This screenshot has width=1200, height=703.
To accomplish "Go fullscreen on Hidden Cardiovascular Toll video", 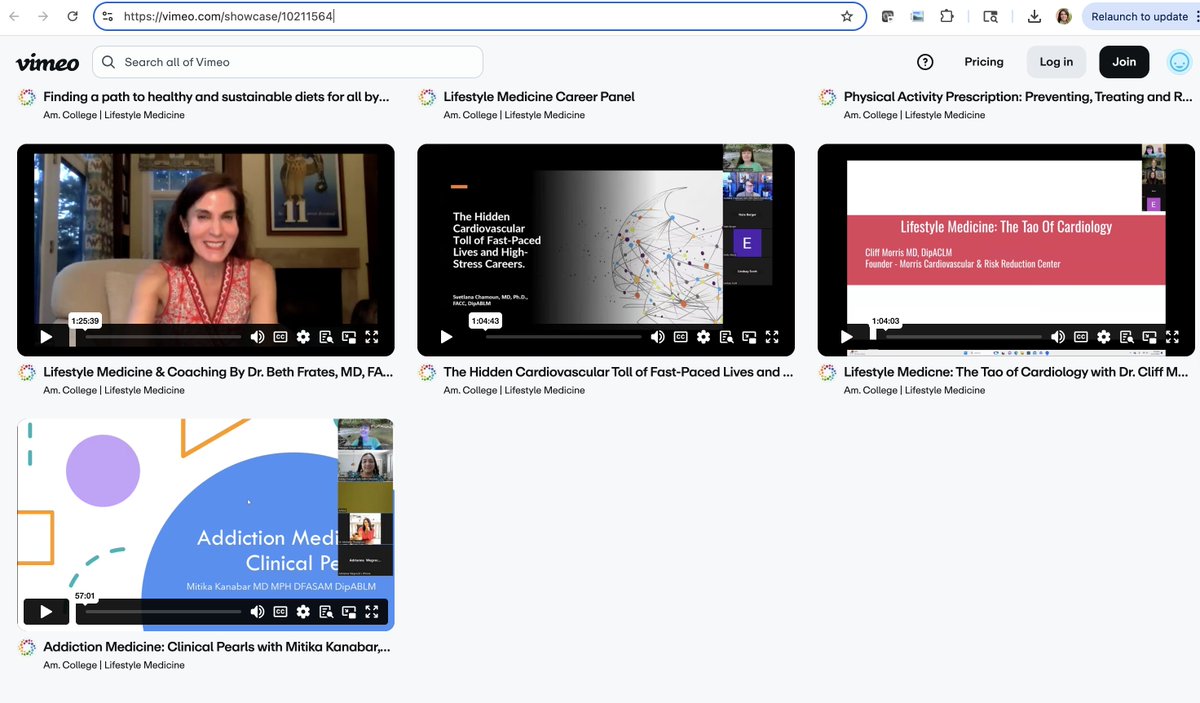I will click(772, 337).
